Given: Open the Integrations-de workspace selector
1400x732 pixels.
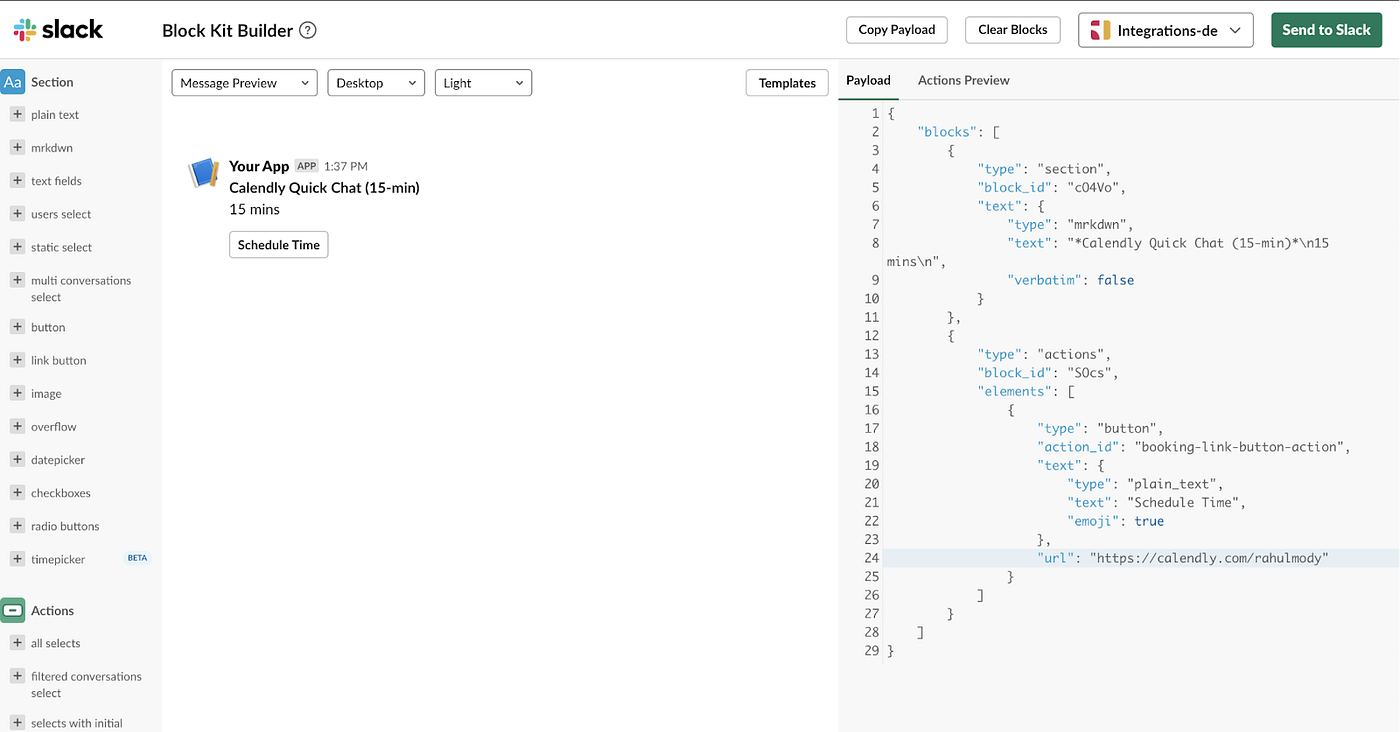Looking at the screenshot, I should pyautogui.click(x=1165, y=30).
